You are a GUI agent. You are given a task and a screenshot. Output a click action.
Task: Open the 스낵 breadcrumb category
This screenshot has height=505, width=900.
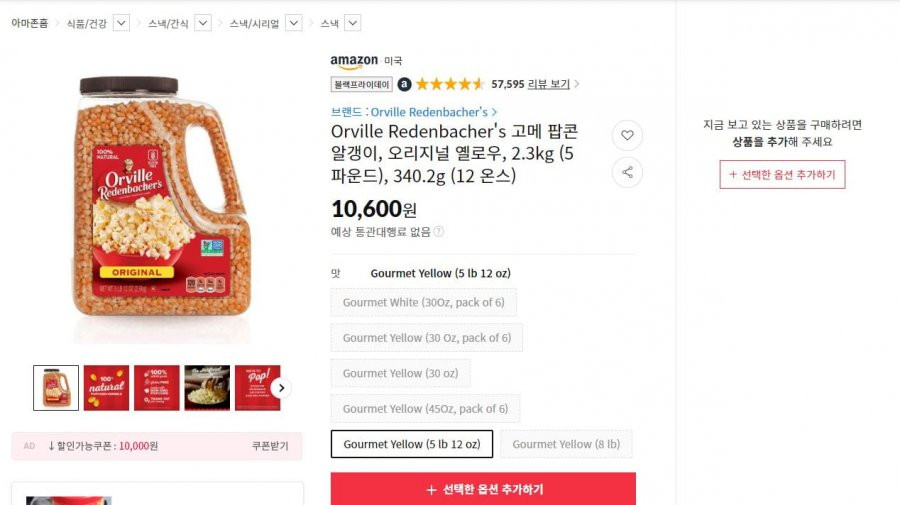(329, 24)
